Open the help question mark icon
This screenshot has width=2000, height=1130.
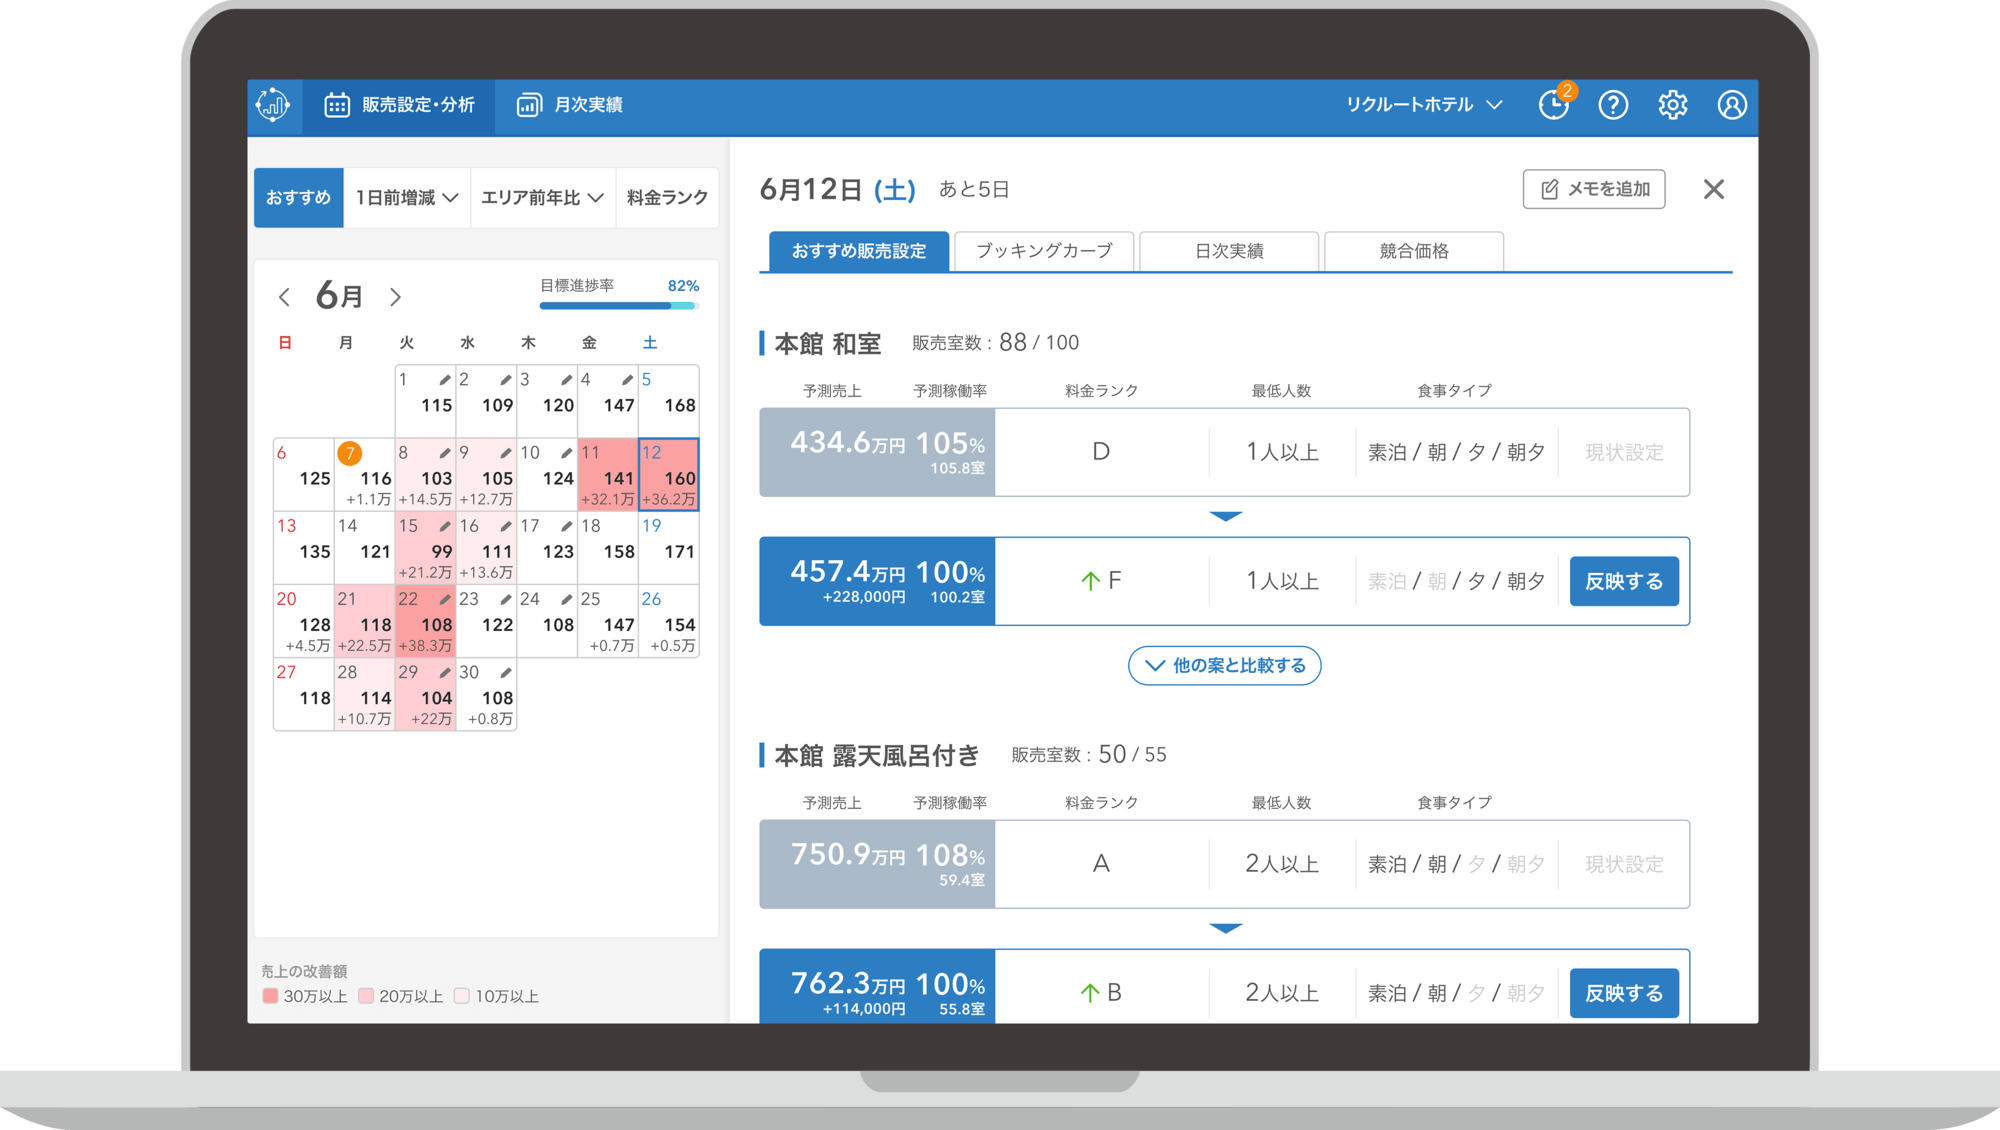point(1613,104)
